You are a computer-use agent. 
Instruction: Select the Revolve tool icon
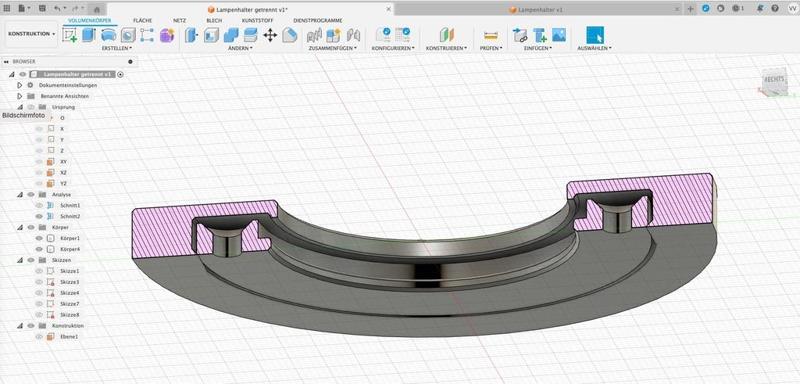click(108, 35)
